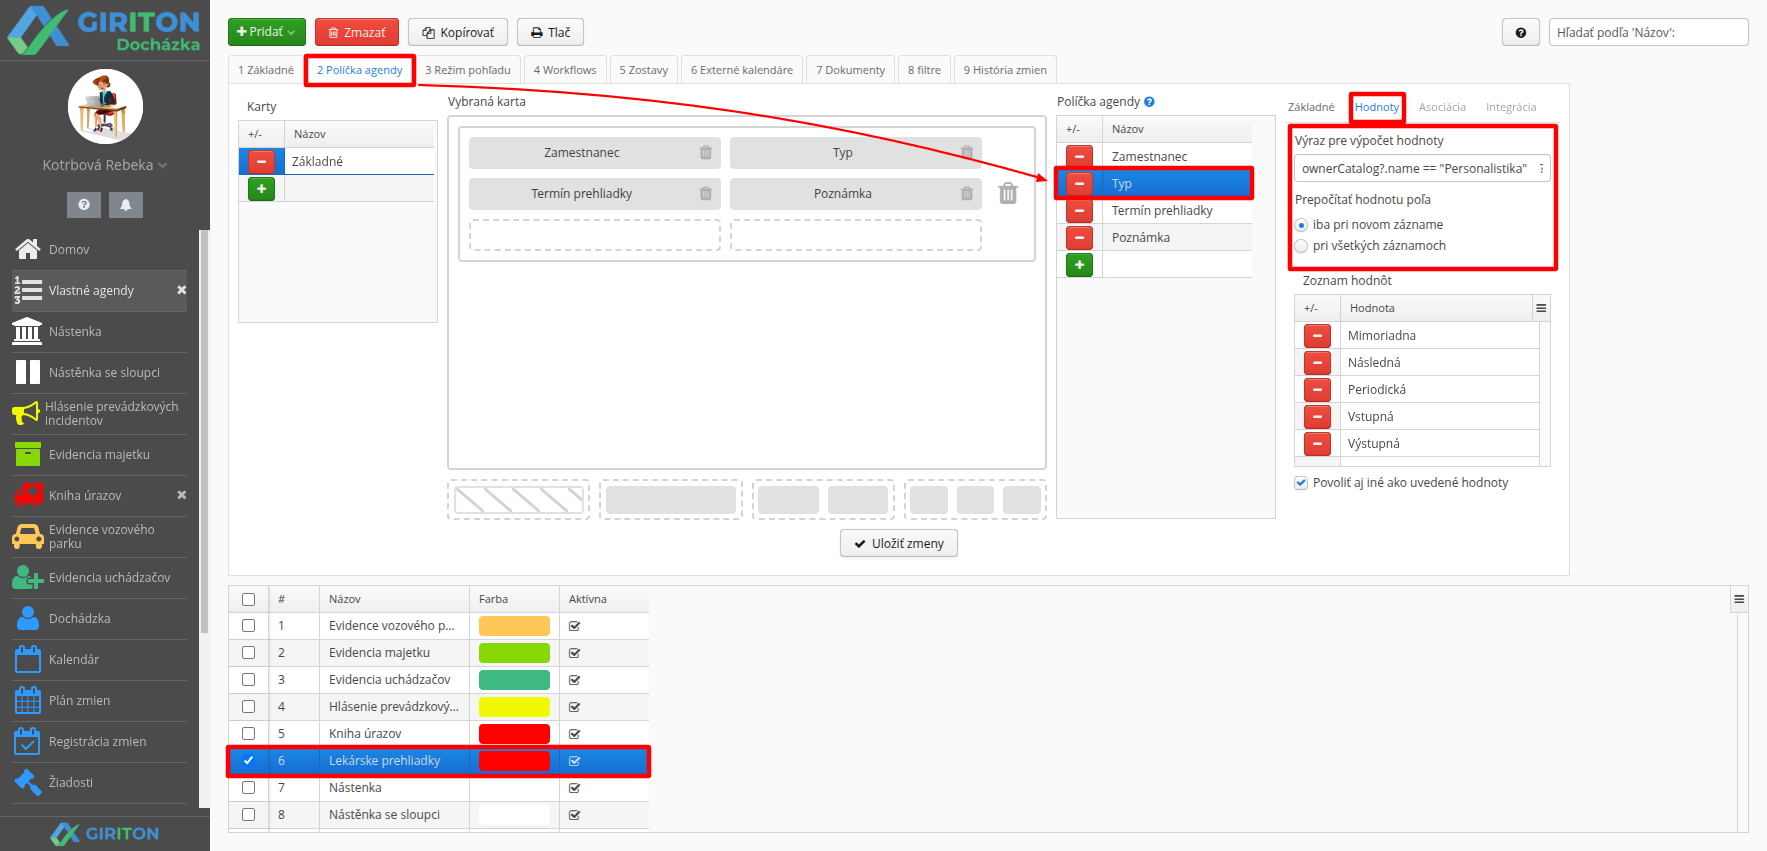Check row checkbox for Evidencia majetku
Image resolution: width=1767 pixels, height=851 pixels.
click(248, 653)
